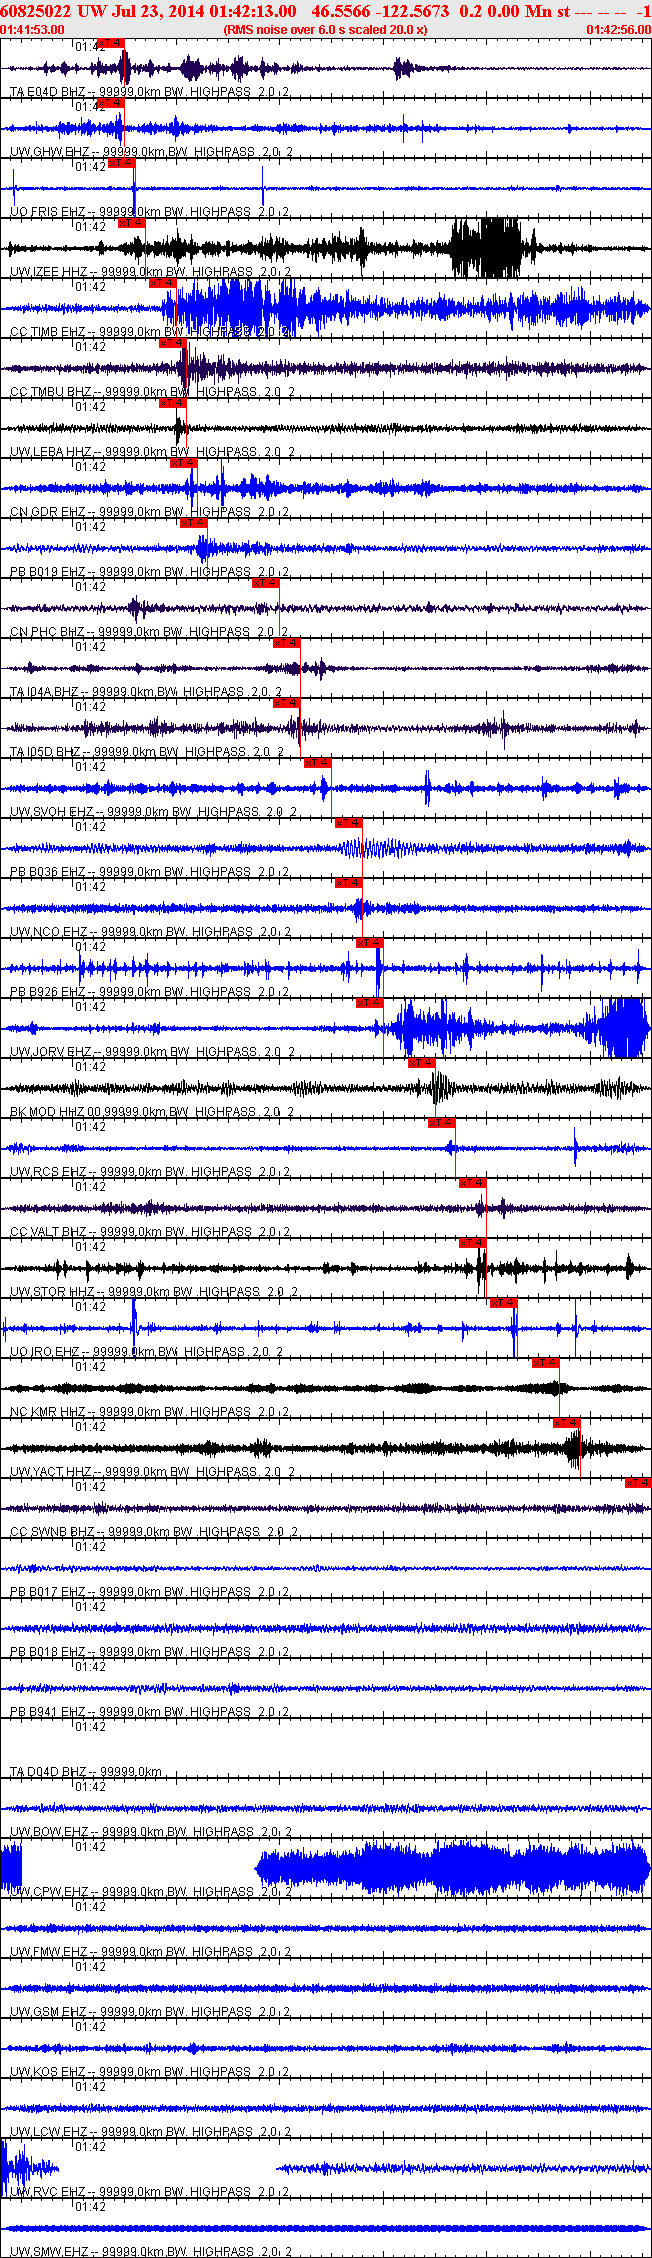Click the red pick flag on NC.KMR trace
The height and width of the screenshot is (2258, 652).
(545, 1363)
